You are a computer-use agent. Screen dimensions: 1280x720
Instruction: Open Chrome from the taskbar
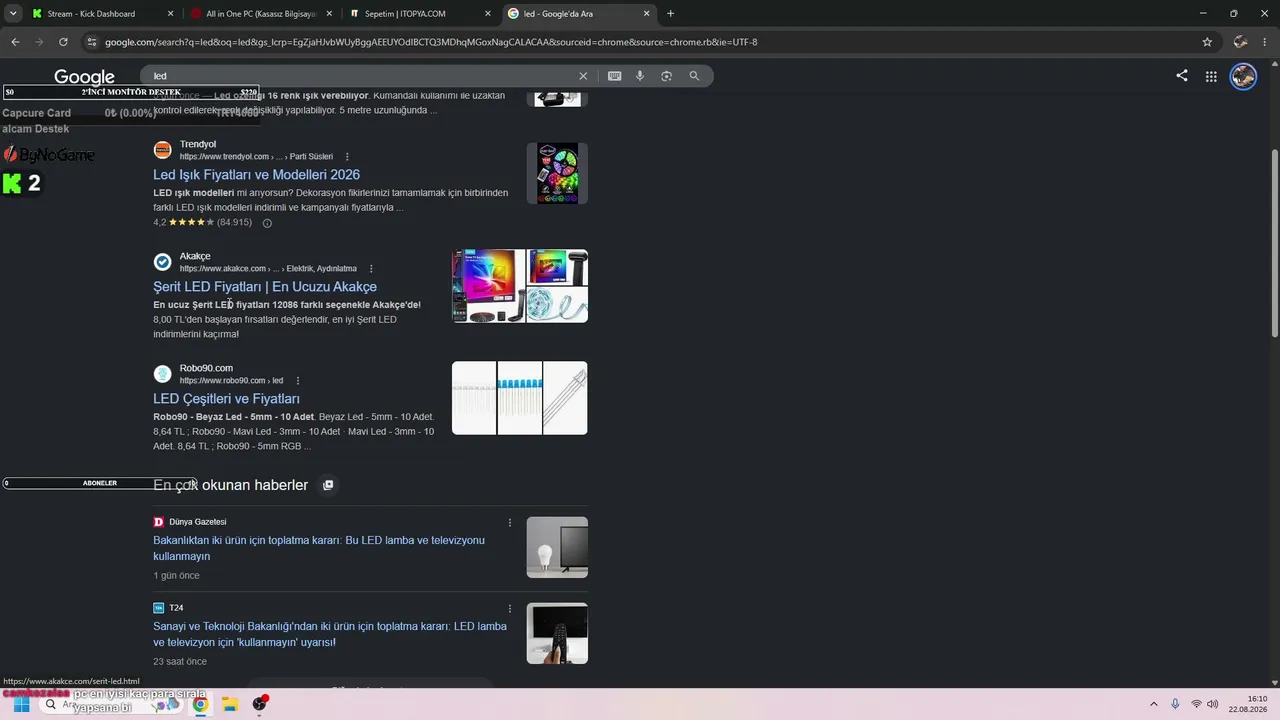click(x=200, y=704)
